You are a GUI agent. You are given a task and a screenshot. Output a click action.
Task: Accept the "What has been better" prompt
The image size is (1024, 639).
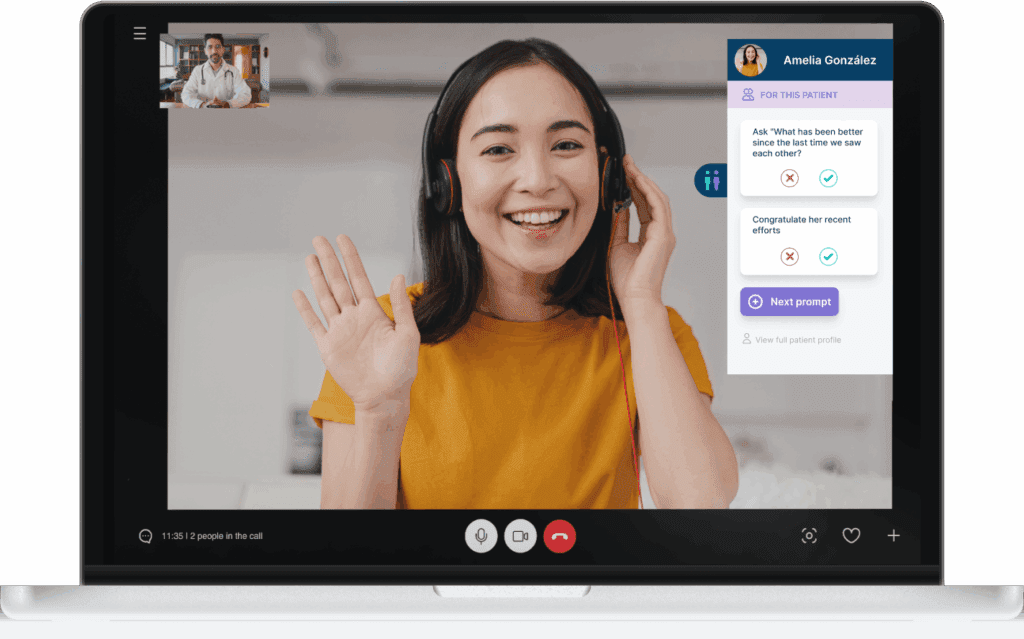click(828, 178)
